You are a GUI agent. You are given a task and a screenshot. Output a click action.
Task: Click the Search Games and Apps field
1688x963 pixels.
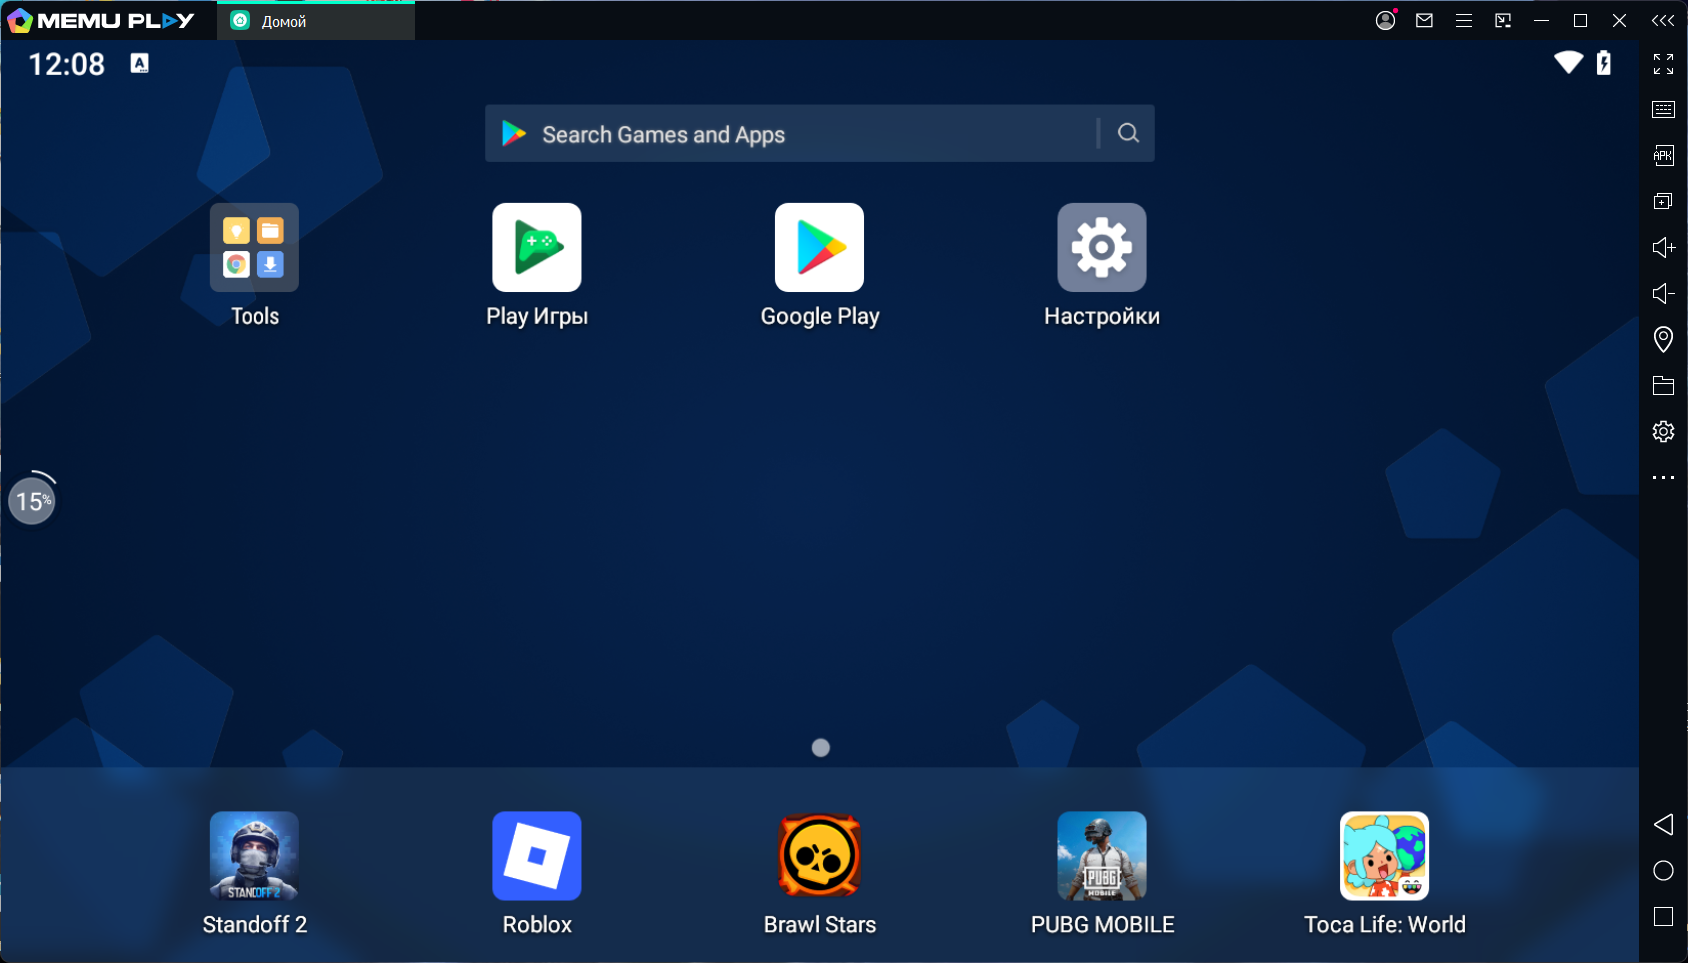pyautogui.click(x=790, y=134)
